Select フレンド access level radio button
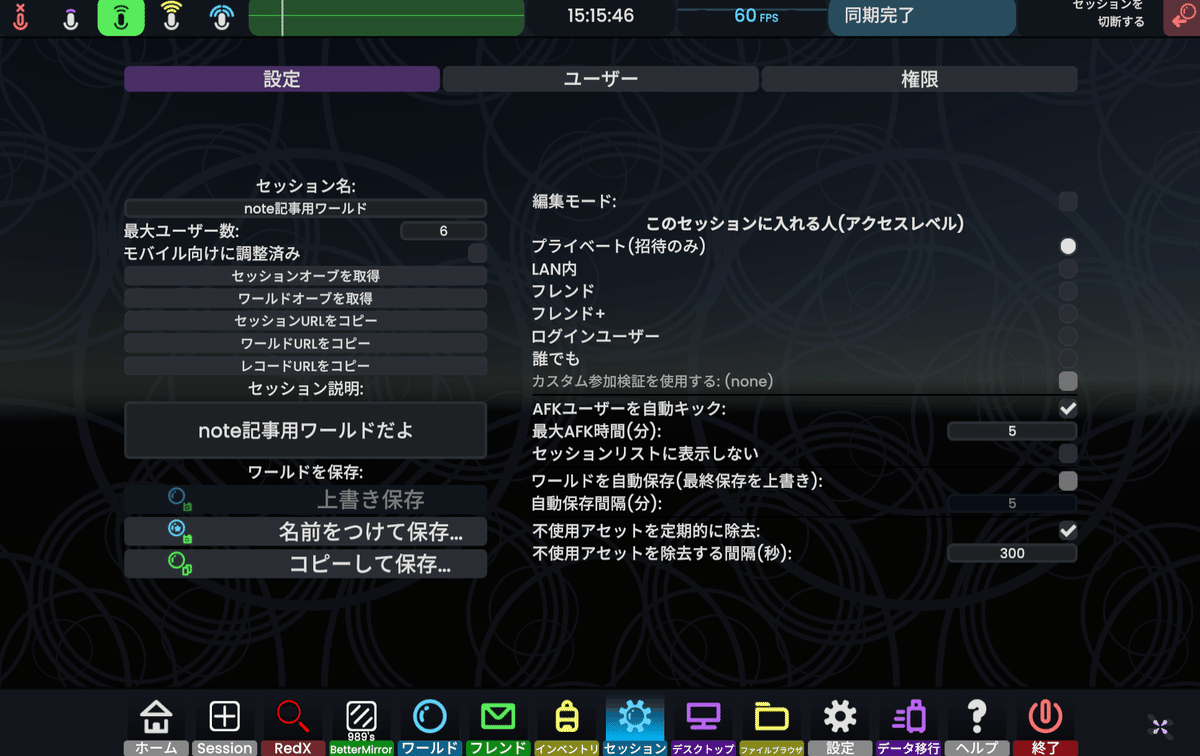1200x756 pixels. (x=1067, y=292)
